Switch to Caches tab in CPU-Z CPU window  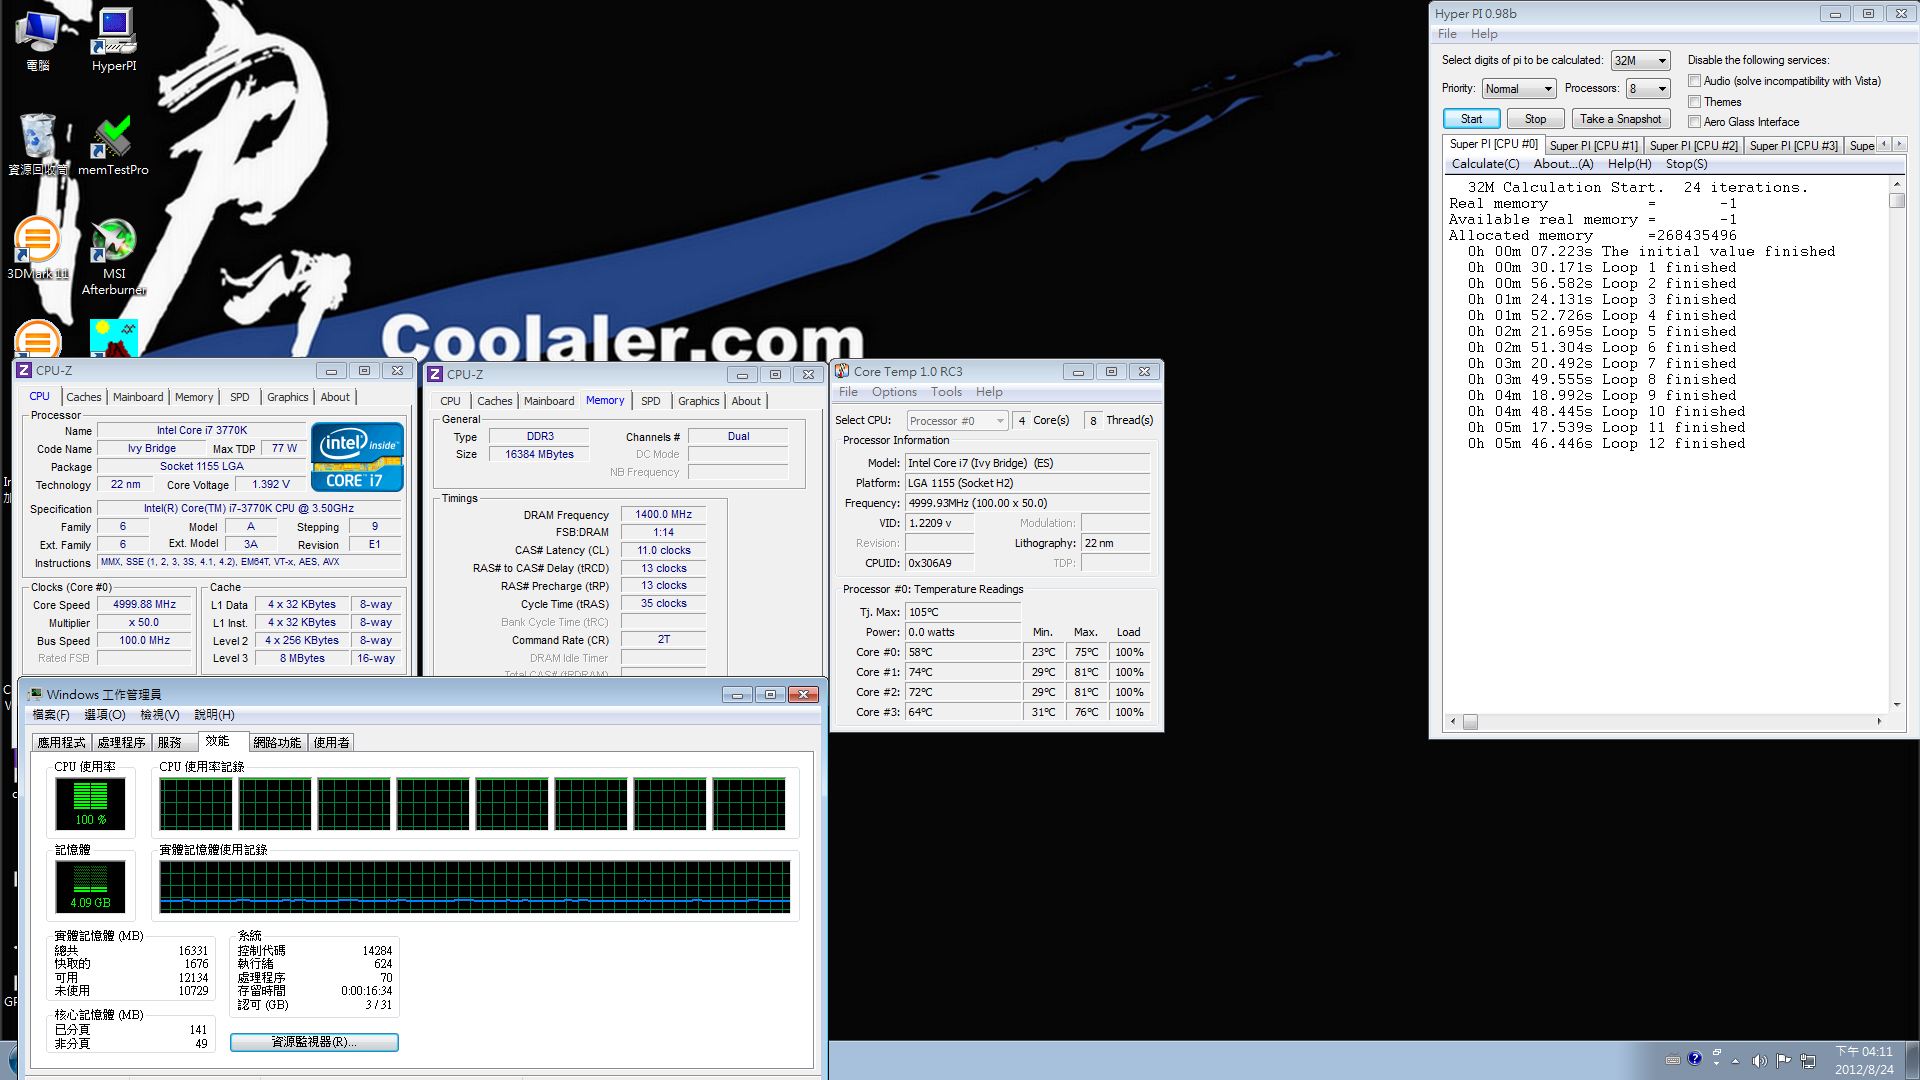pyautogui.click(x=83, y=397)
